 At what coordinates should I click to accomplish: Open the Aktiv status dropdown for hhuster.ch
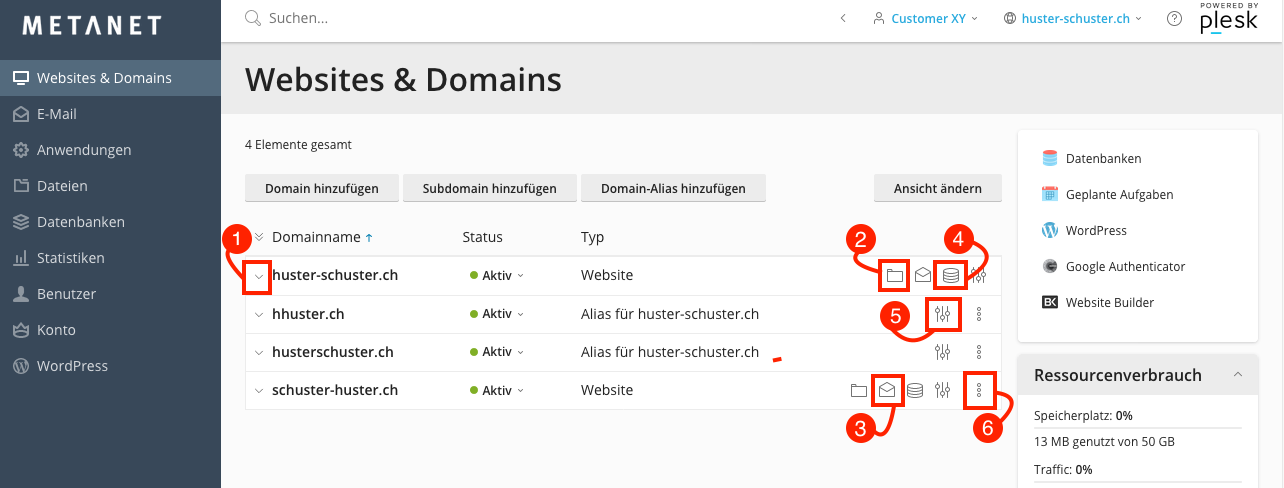[x=497, y=314]
